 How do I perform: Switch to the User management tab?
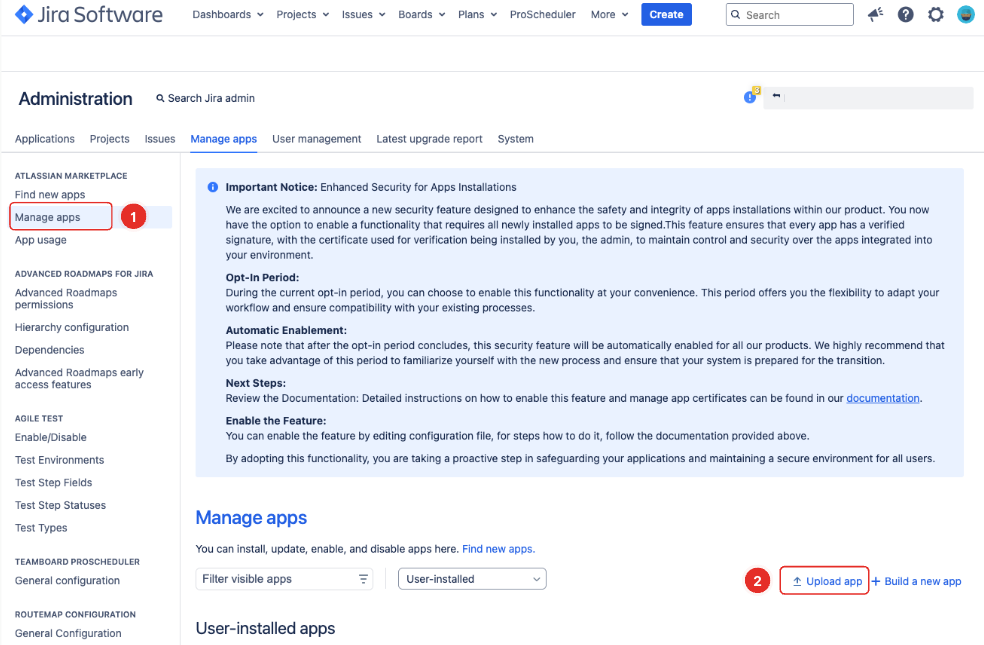click(x=316, y=139)
